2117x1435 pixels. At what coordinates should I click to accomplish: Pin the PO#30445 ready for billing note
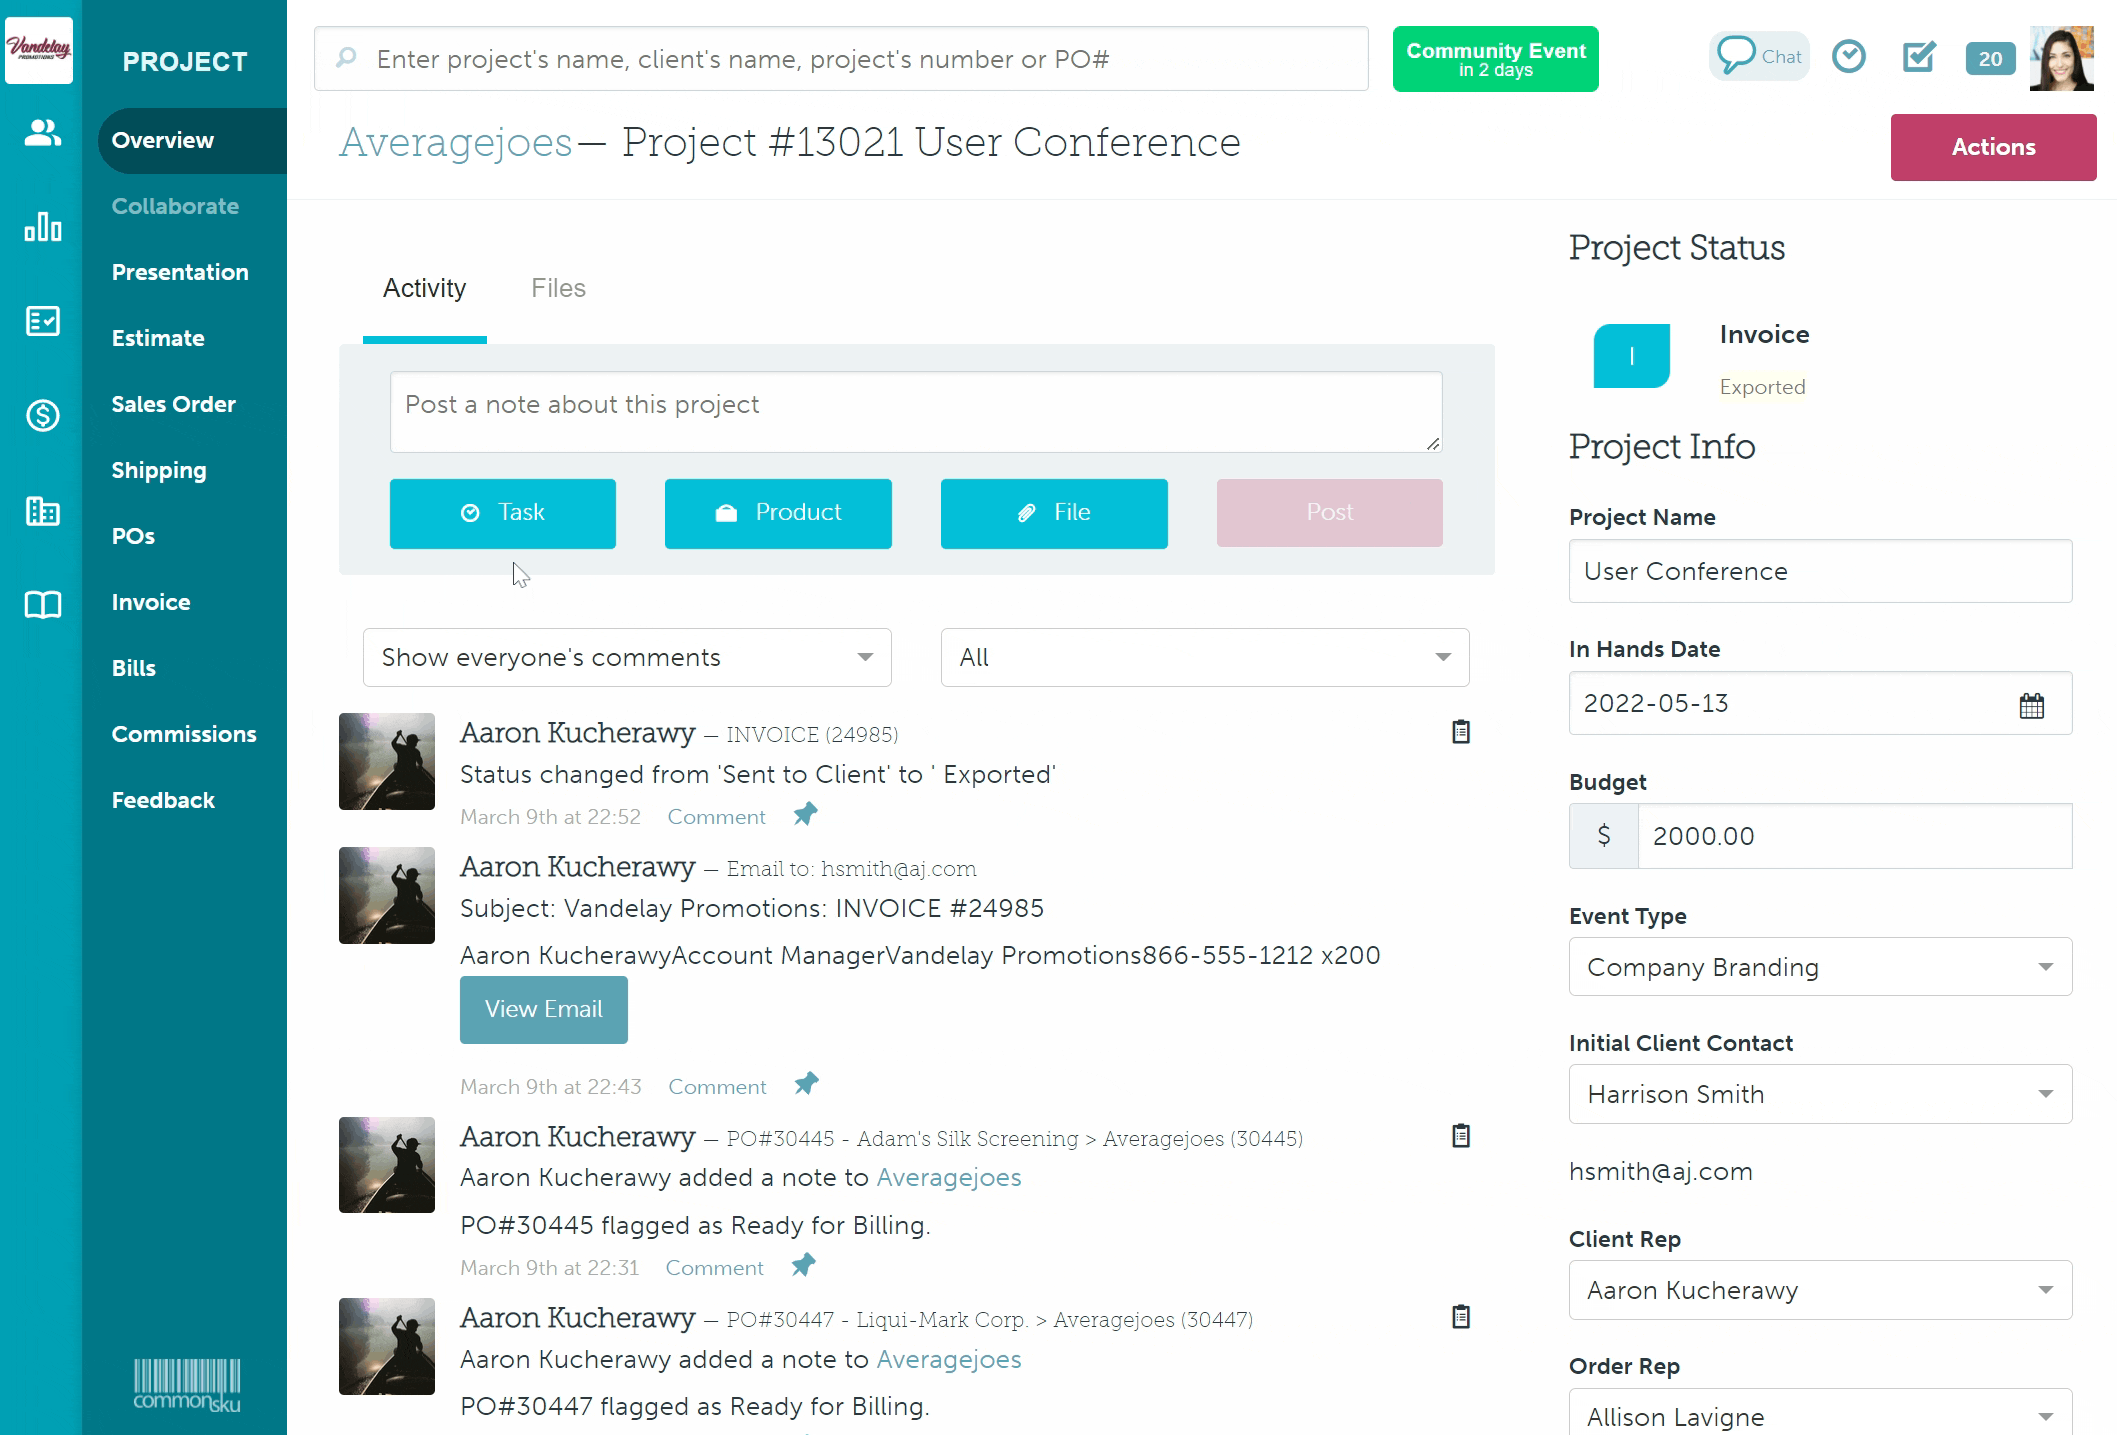803,1265
